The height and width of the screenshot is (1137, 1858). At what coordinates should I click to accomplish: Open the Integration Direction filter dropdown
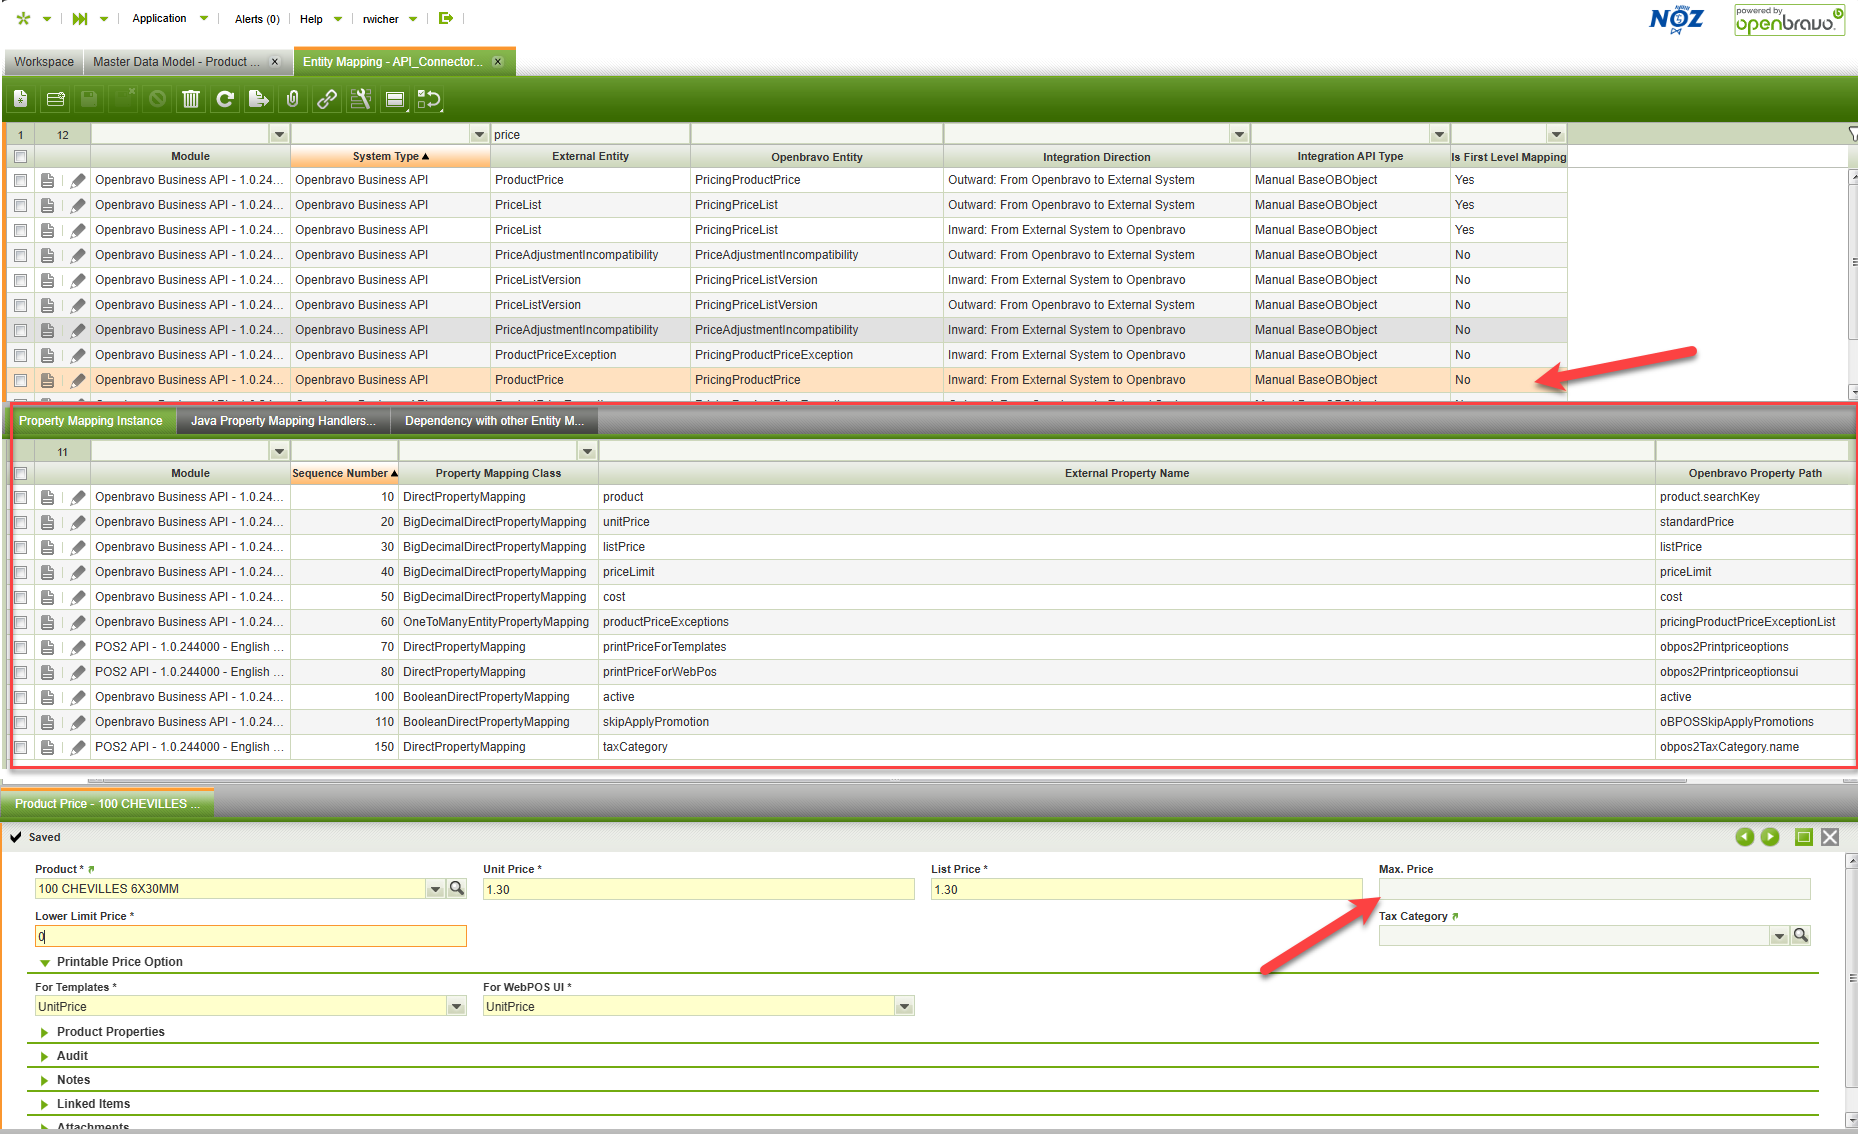pos(1239,135)
